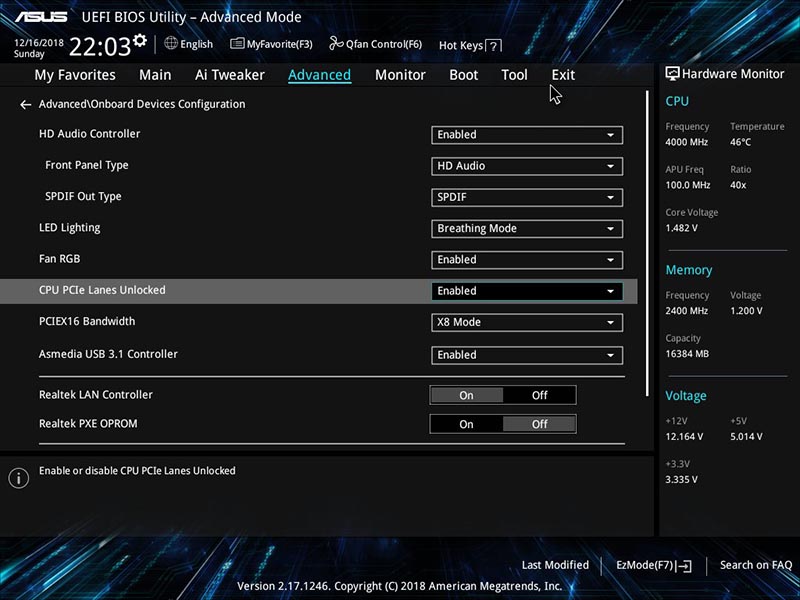Click the settings gear next to the clock

pos(140,42)
